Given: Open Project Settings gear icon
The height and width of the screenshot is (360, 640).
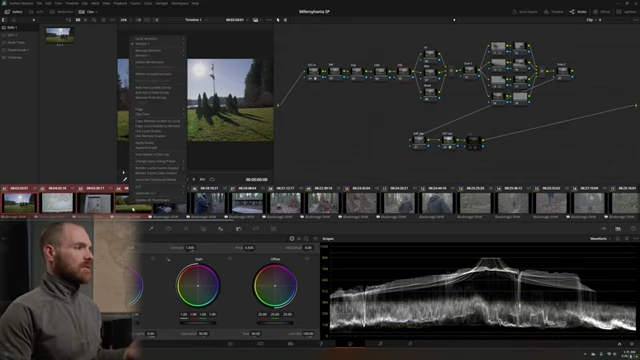Looking at the screenshot, I should (x=632, y=344).
